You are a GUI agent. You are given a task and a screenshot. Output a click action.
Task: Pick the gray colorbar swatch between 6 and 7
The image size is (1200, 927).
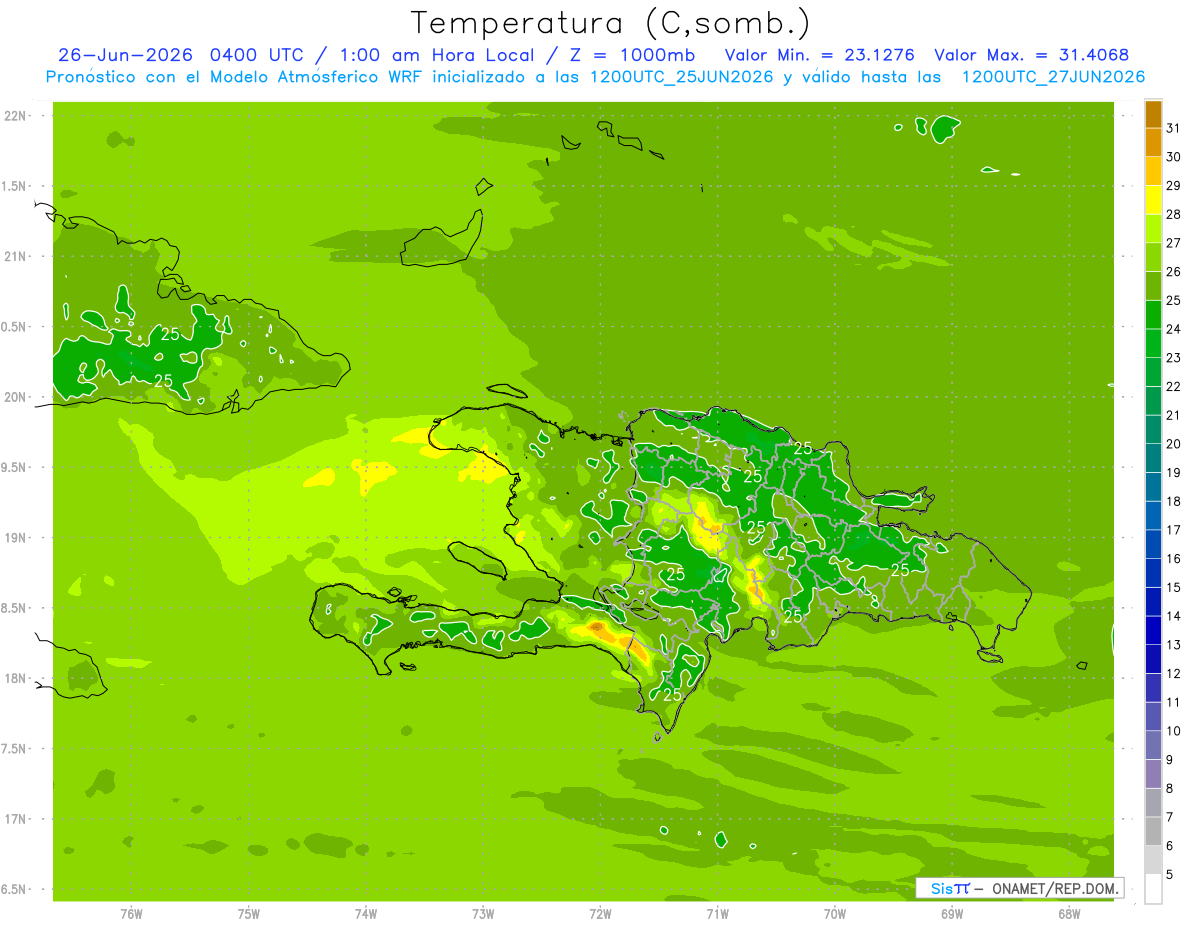click(1153, 832)
